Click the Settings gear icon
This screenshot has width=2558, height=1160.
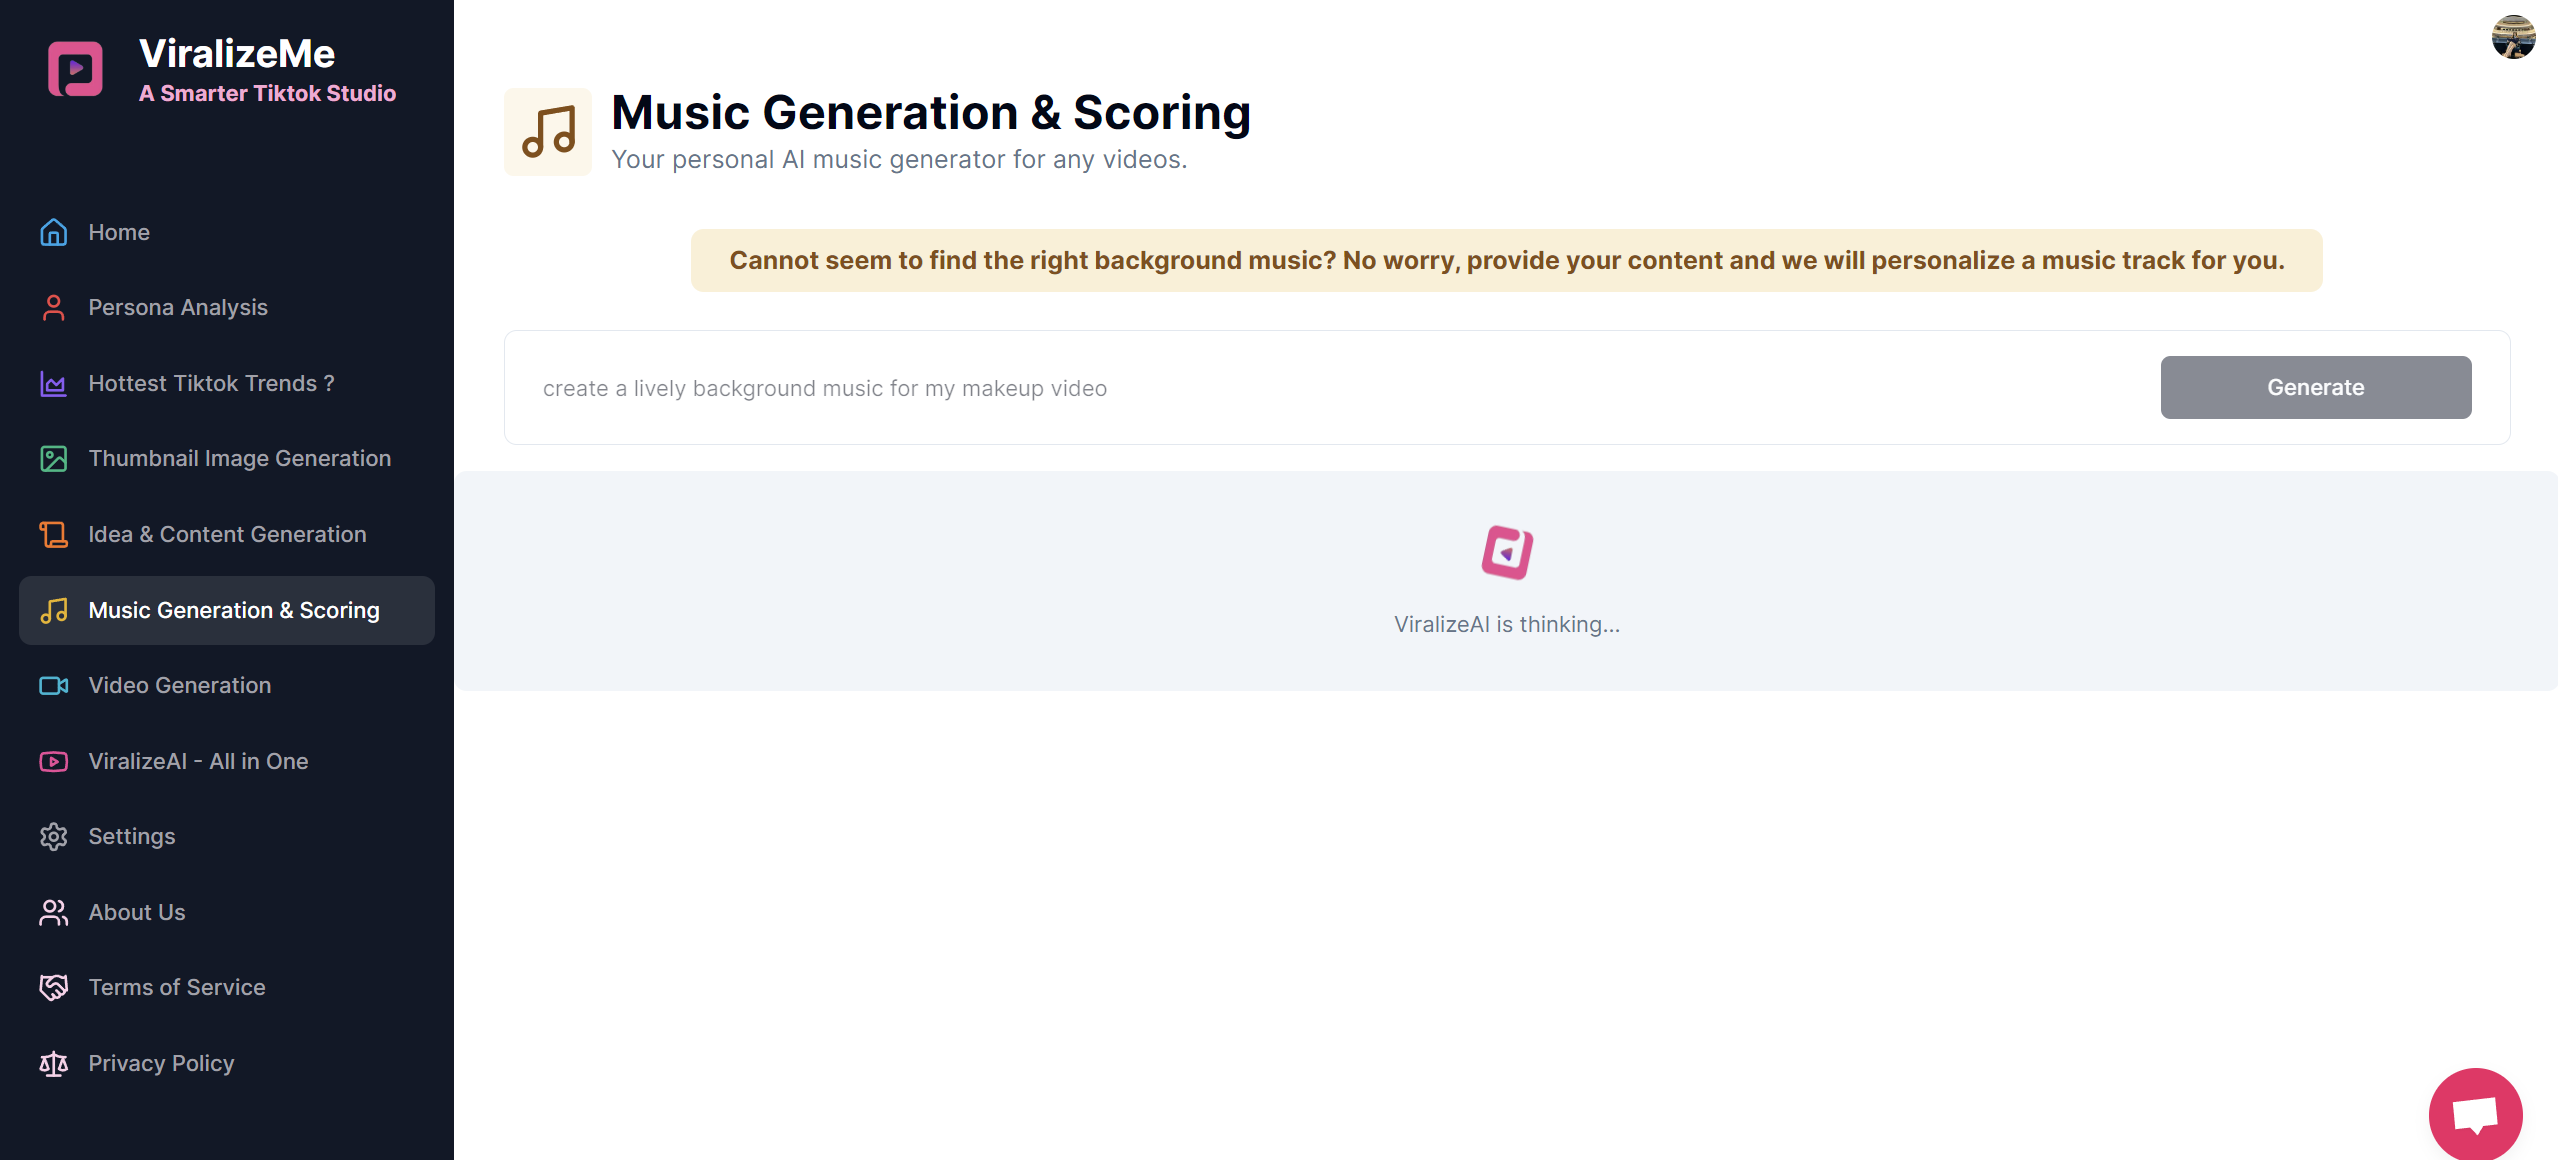pyautogui.click(x=54, y=837)
